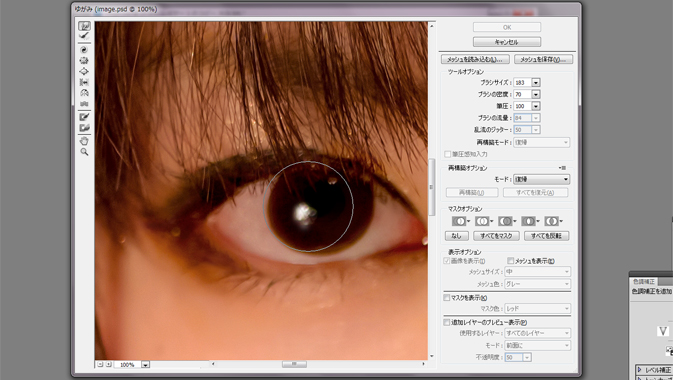Click horizontal scrollbar thumb under preview
This screenshot has width=673, height=380.
click(294, 364)
